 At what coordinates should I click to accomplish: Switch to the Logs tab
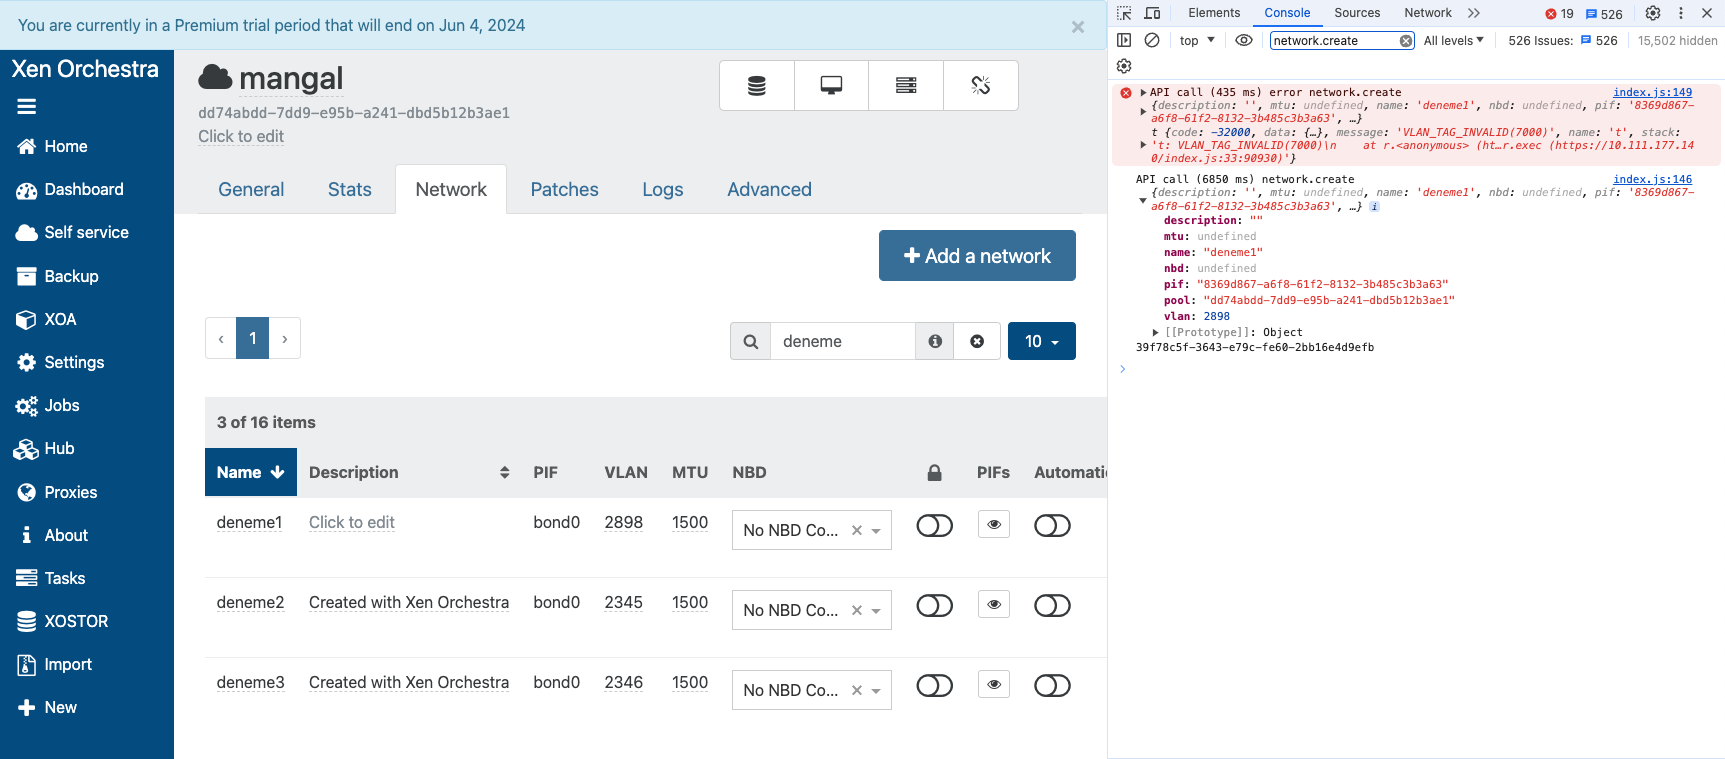click(x=662, y=189)
